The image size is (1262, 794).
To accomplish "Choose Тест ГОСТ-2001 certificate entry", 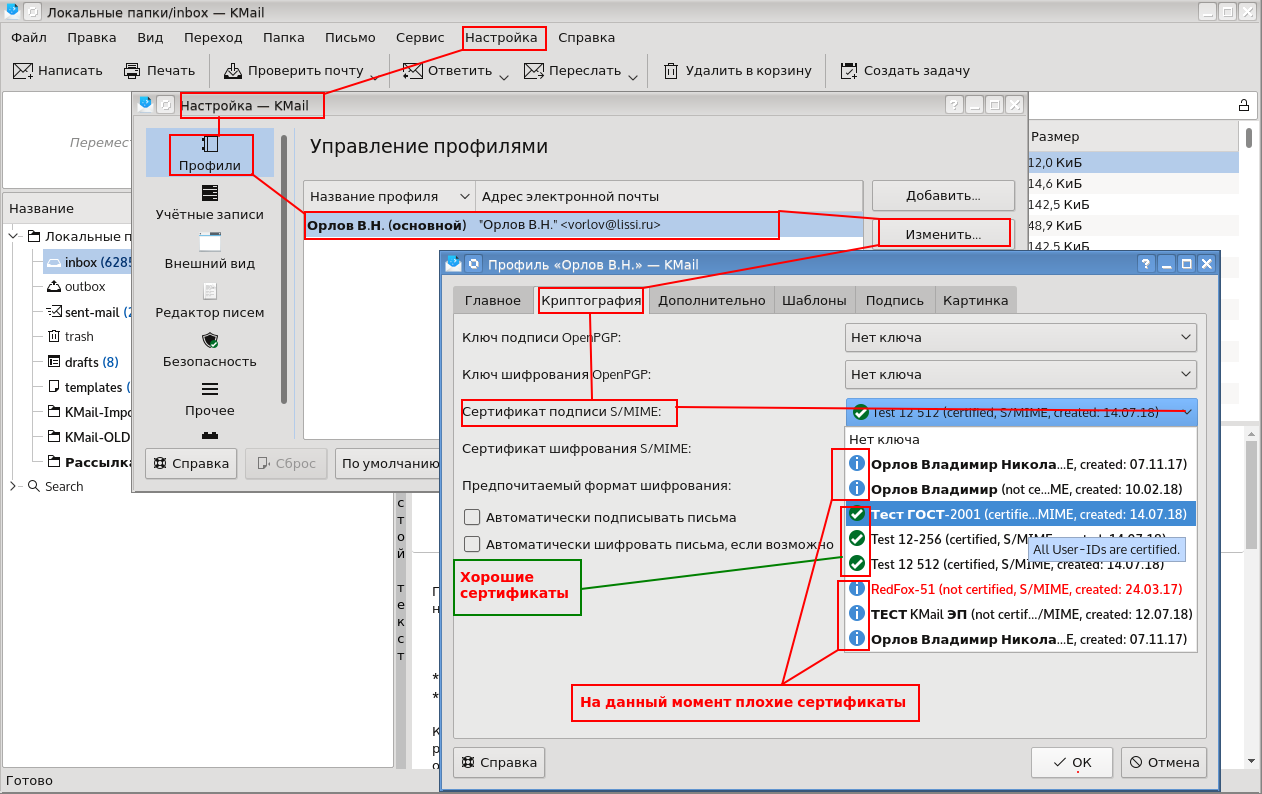I will pyautogui.click(x=1020, y=514).
